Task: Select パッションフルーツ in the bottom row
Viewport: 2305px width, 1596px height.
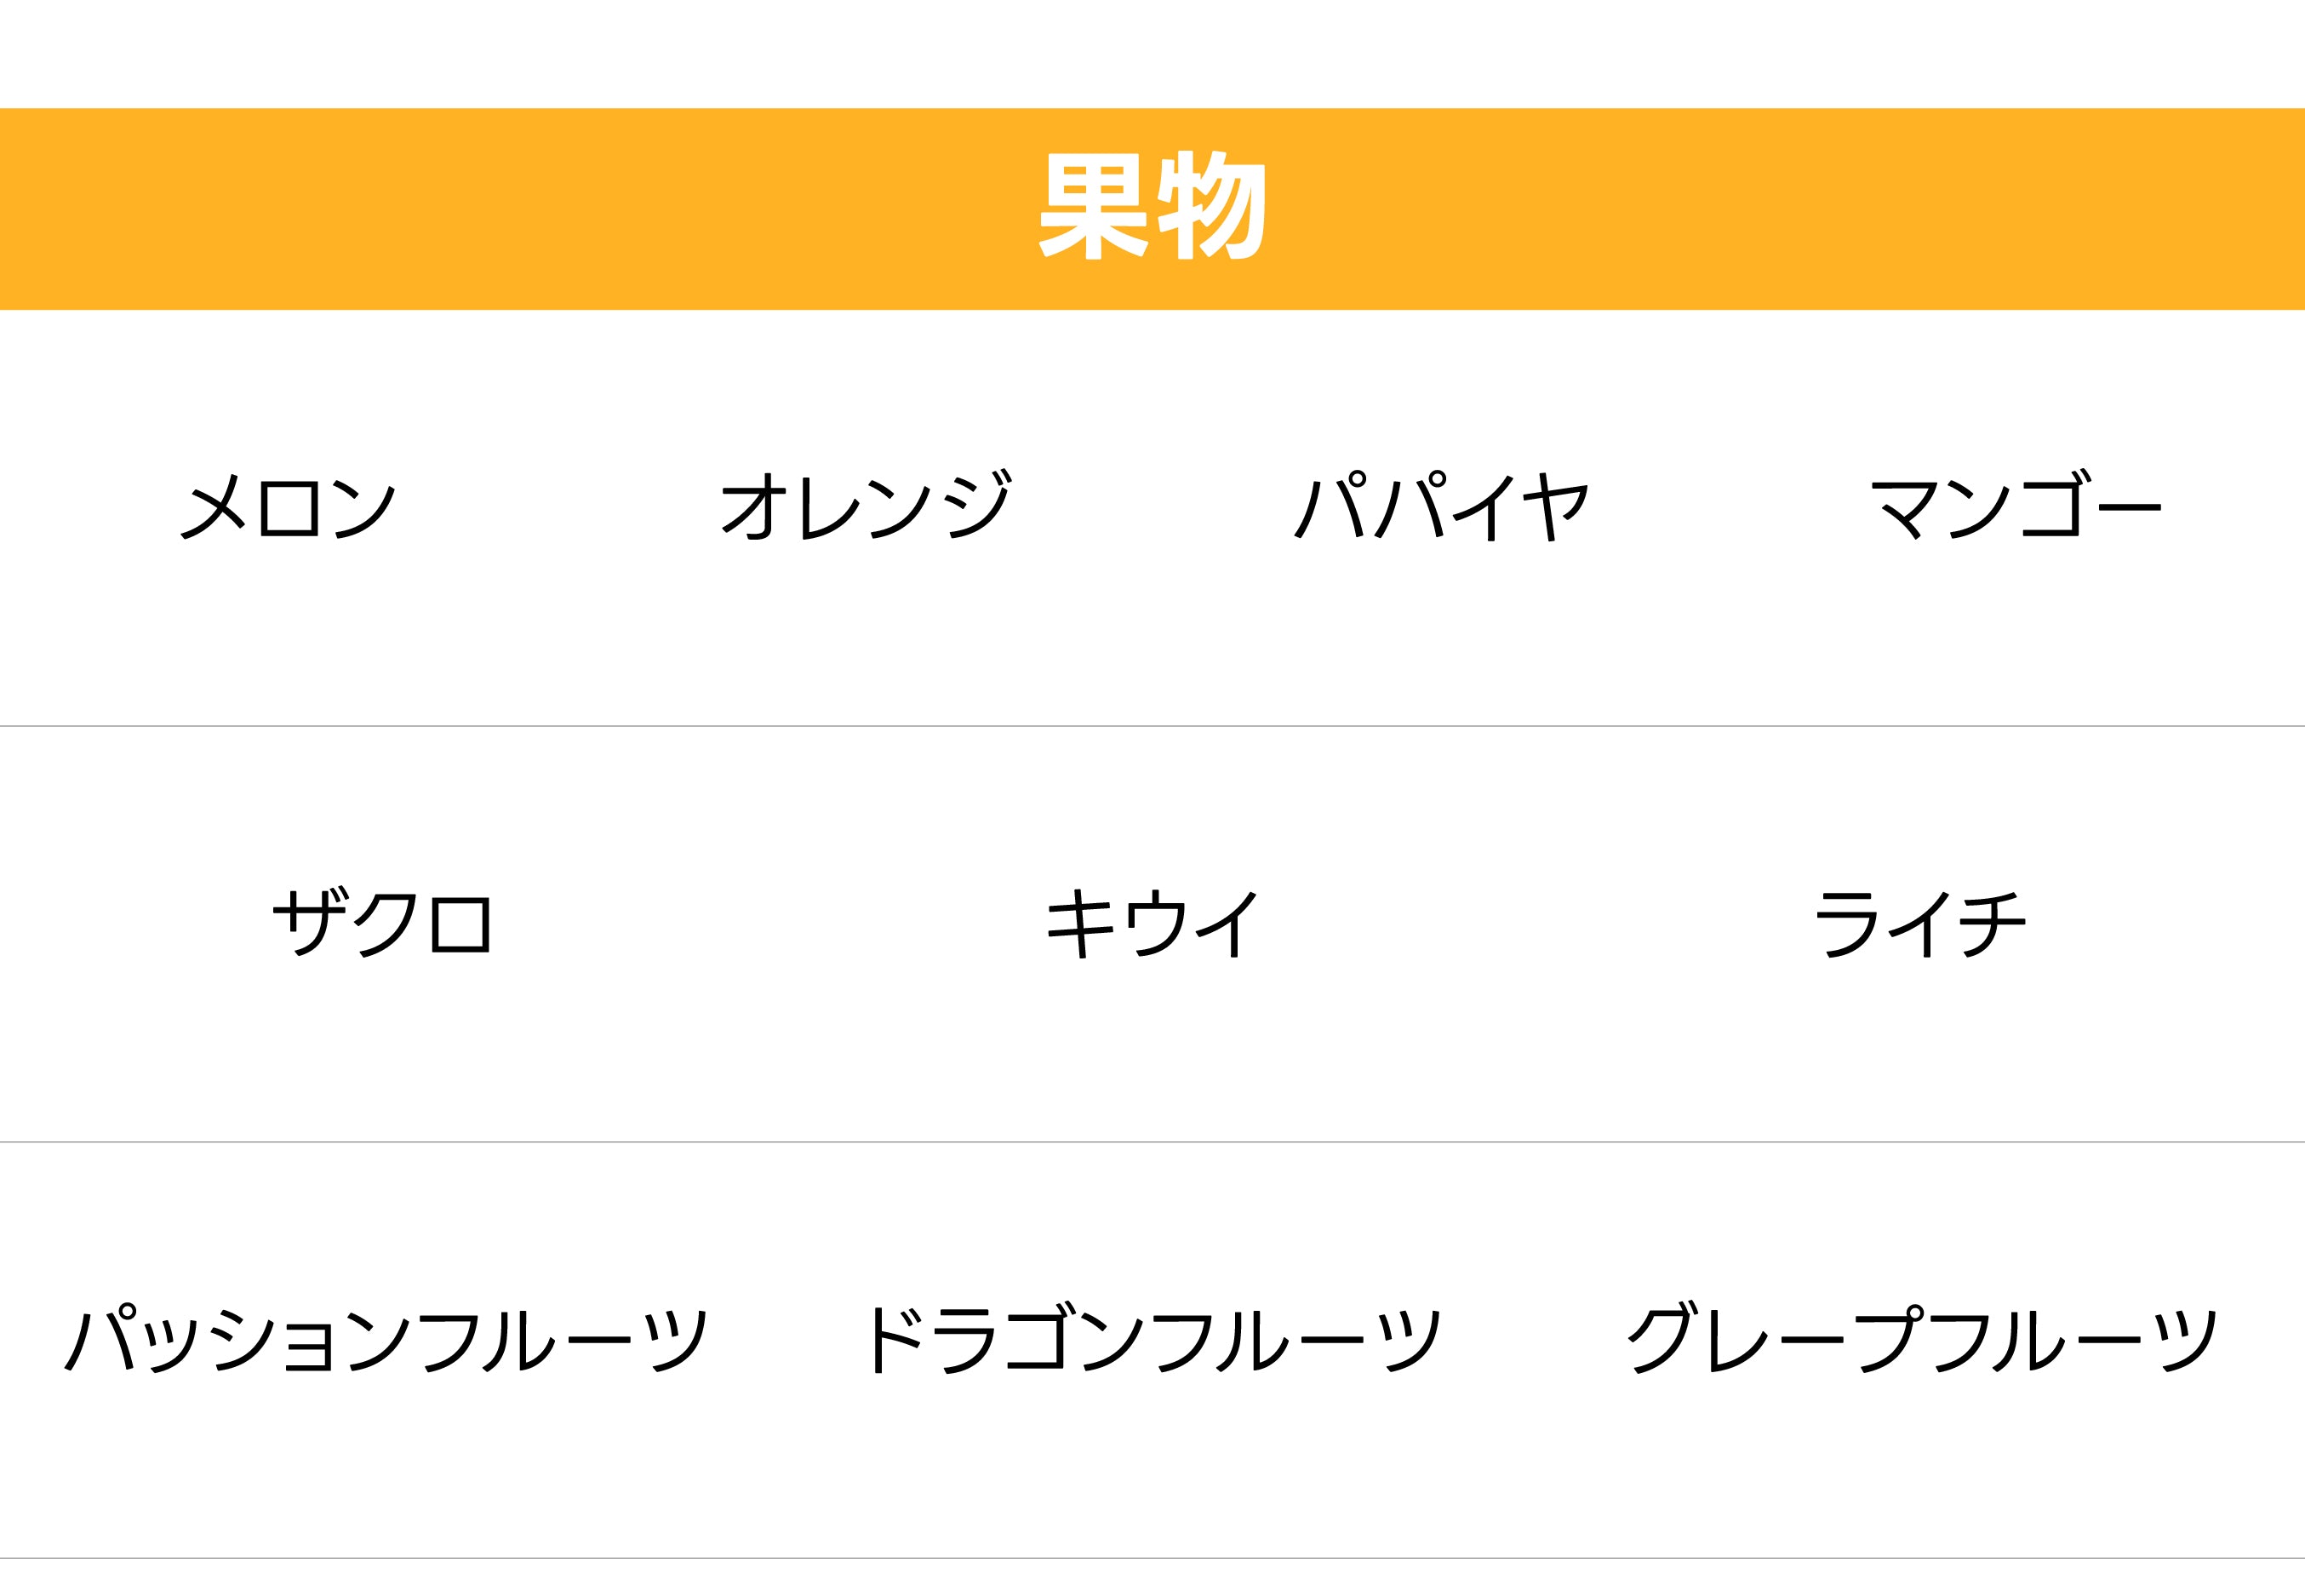Action: click(386, 1339)
